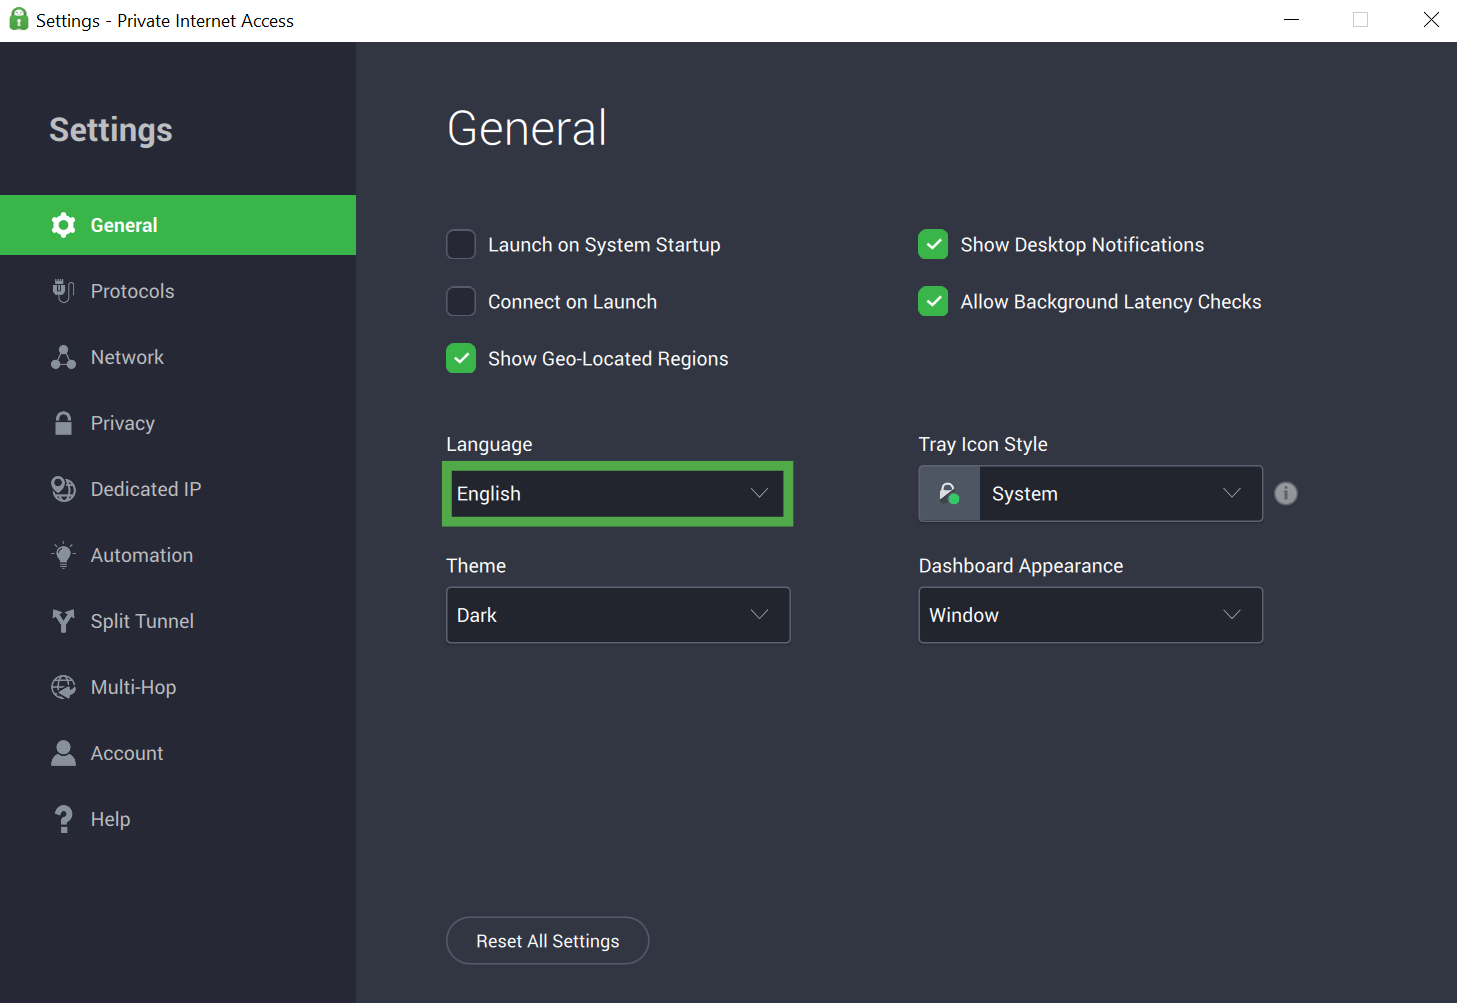Click the Tray Icon Style info icon
This screenshot has height=1003, width=1457.
[x=1286, y=493]
